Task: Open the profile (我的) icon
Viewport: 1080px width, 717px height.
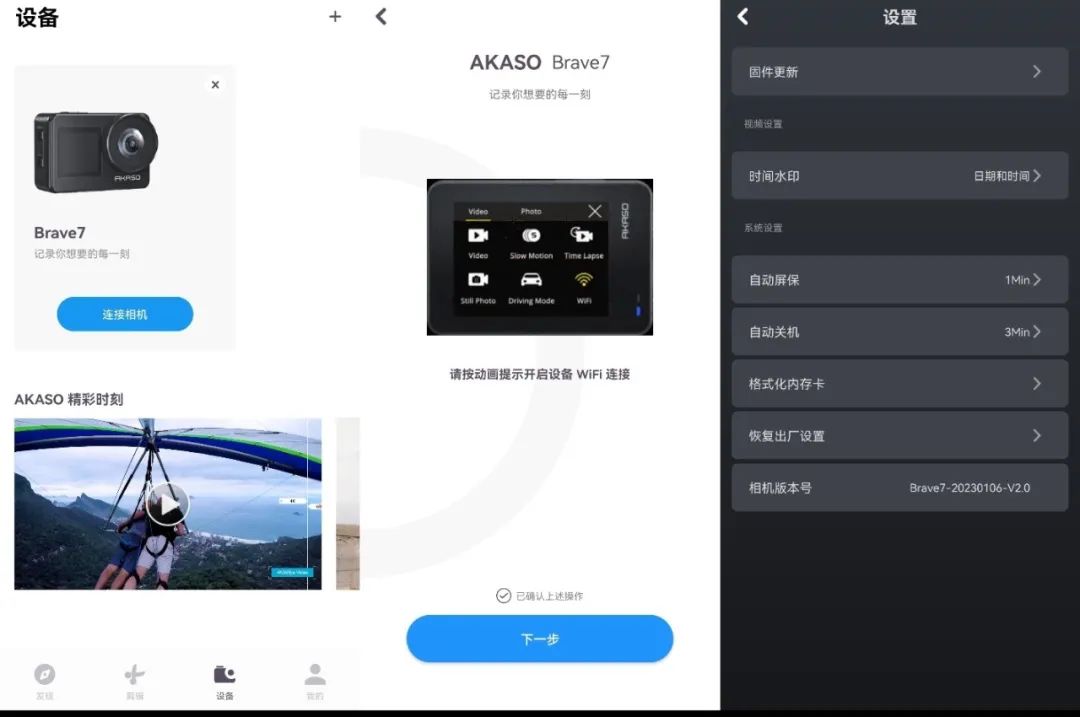Action: 314,676
